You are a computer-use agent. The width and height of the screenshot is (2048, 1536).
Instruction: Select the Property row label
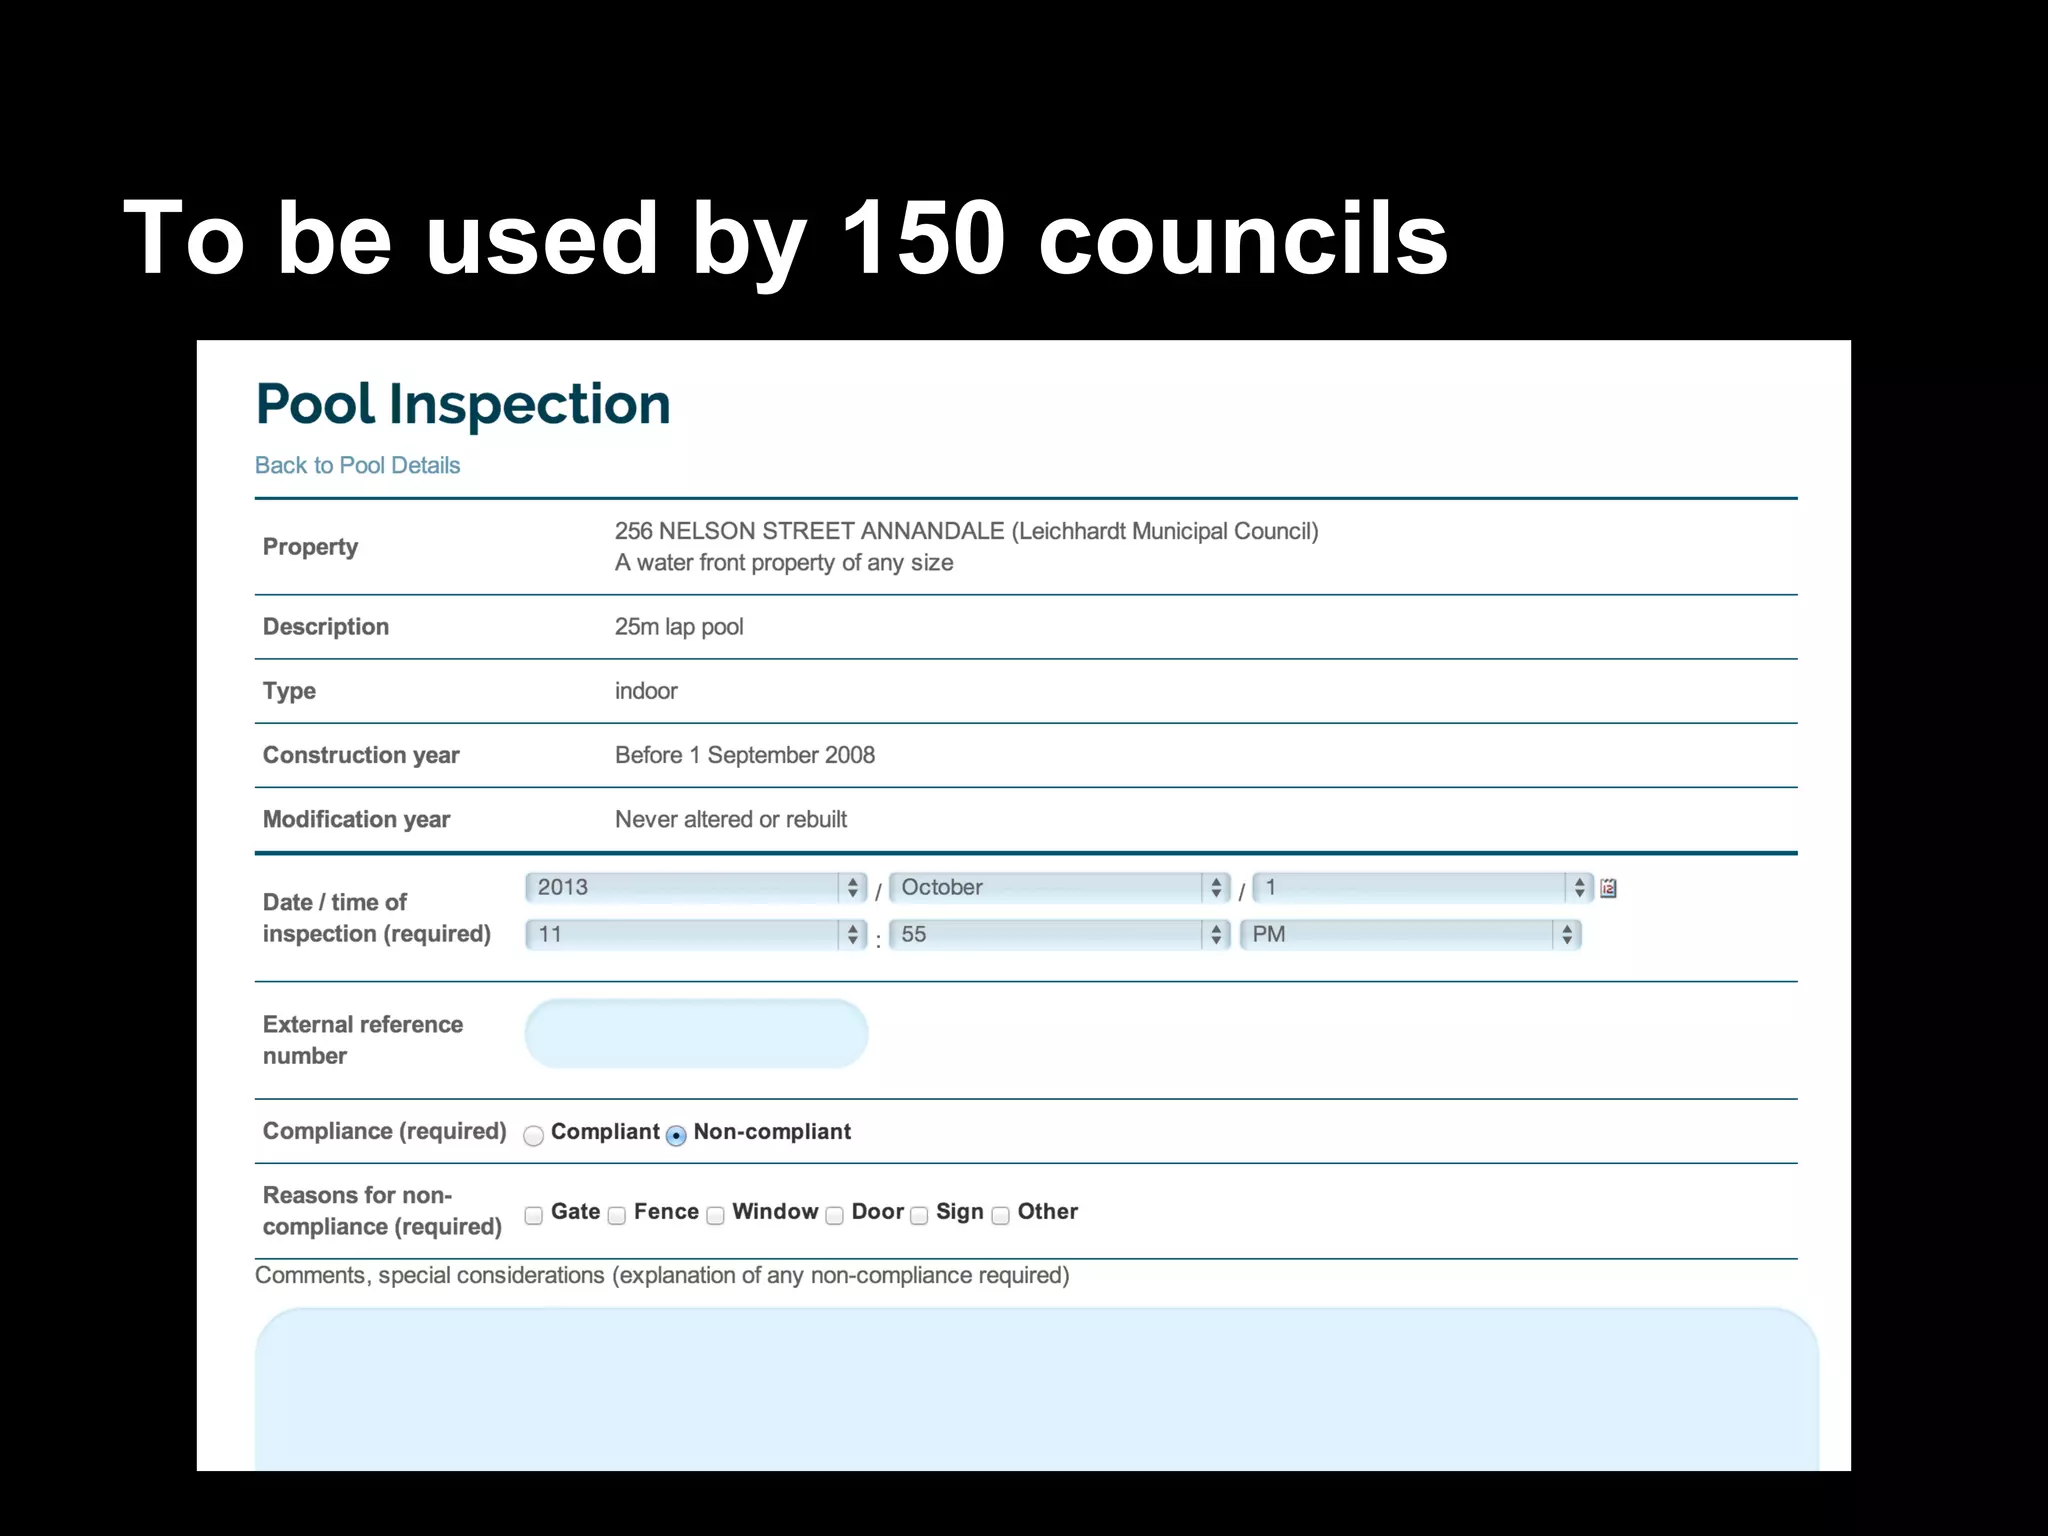tap(310, 547)
